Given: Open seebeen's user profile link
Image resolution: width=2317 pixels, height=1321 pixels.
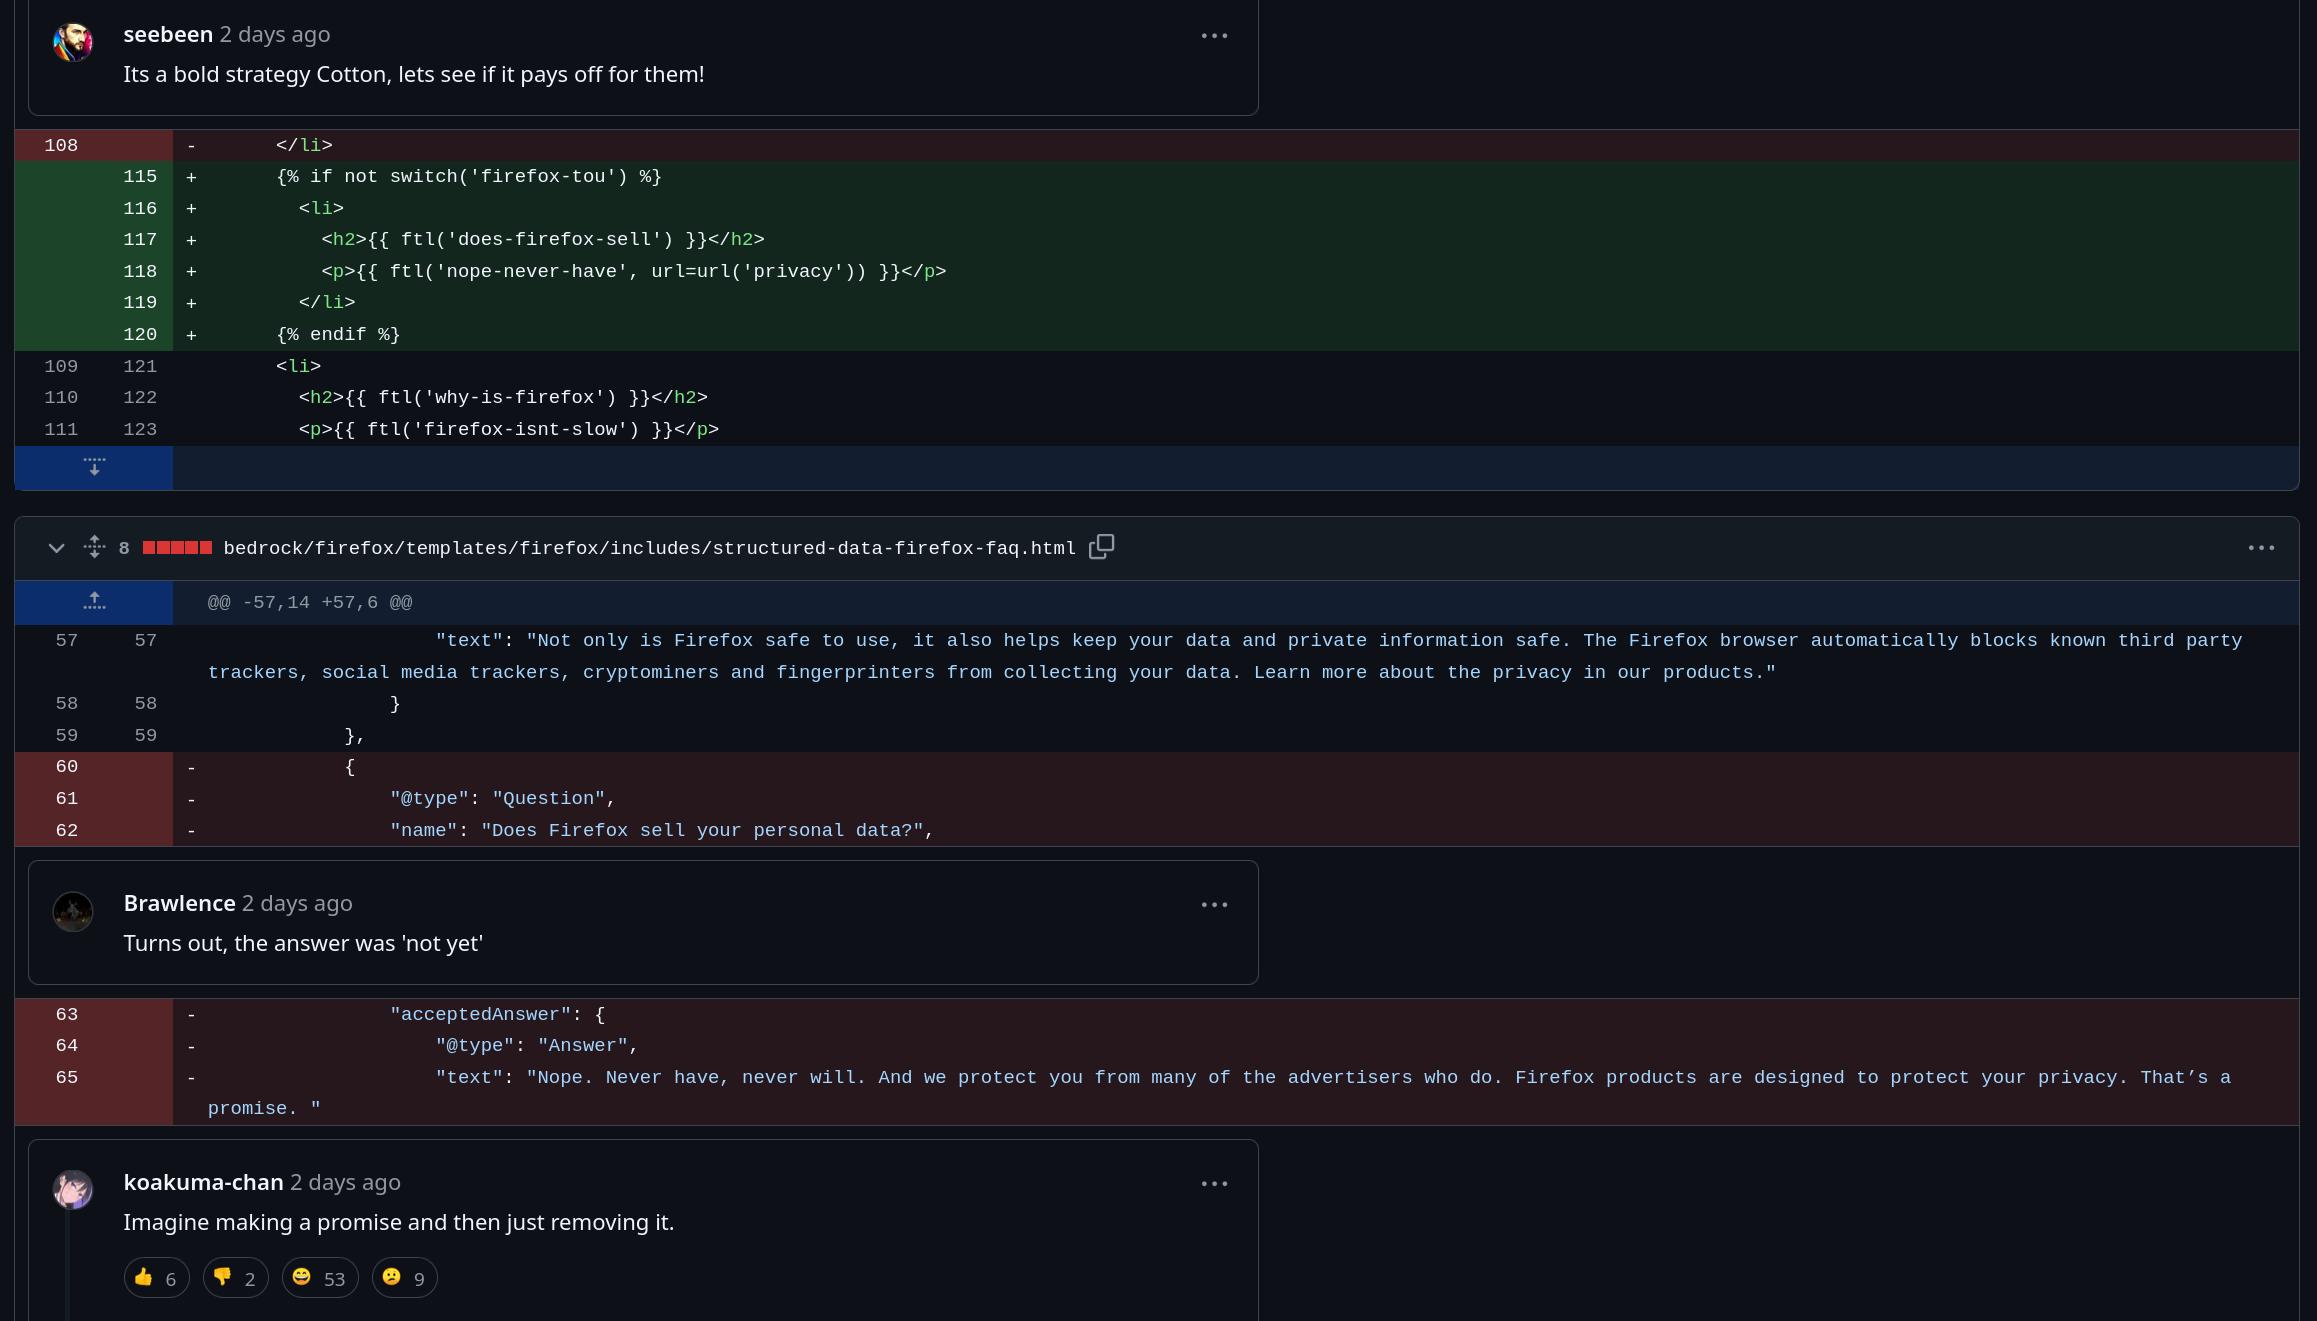Looking at the screenshot, I should (168, 34).
